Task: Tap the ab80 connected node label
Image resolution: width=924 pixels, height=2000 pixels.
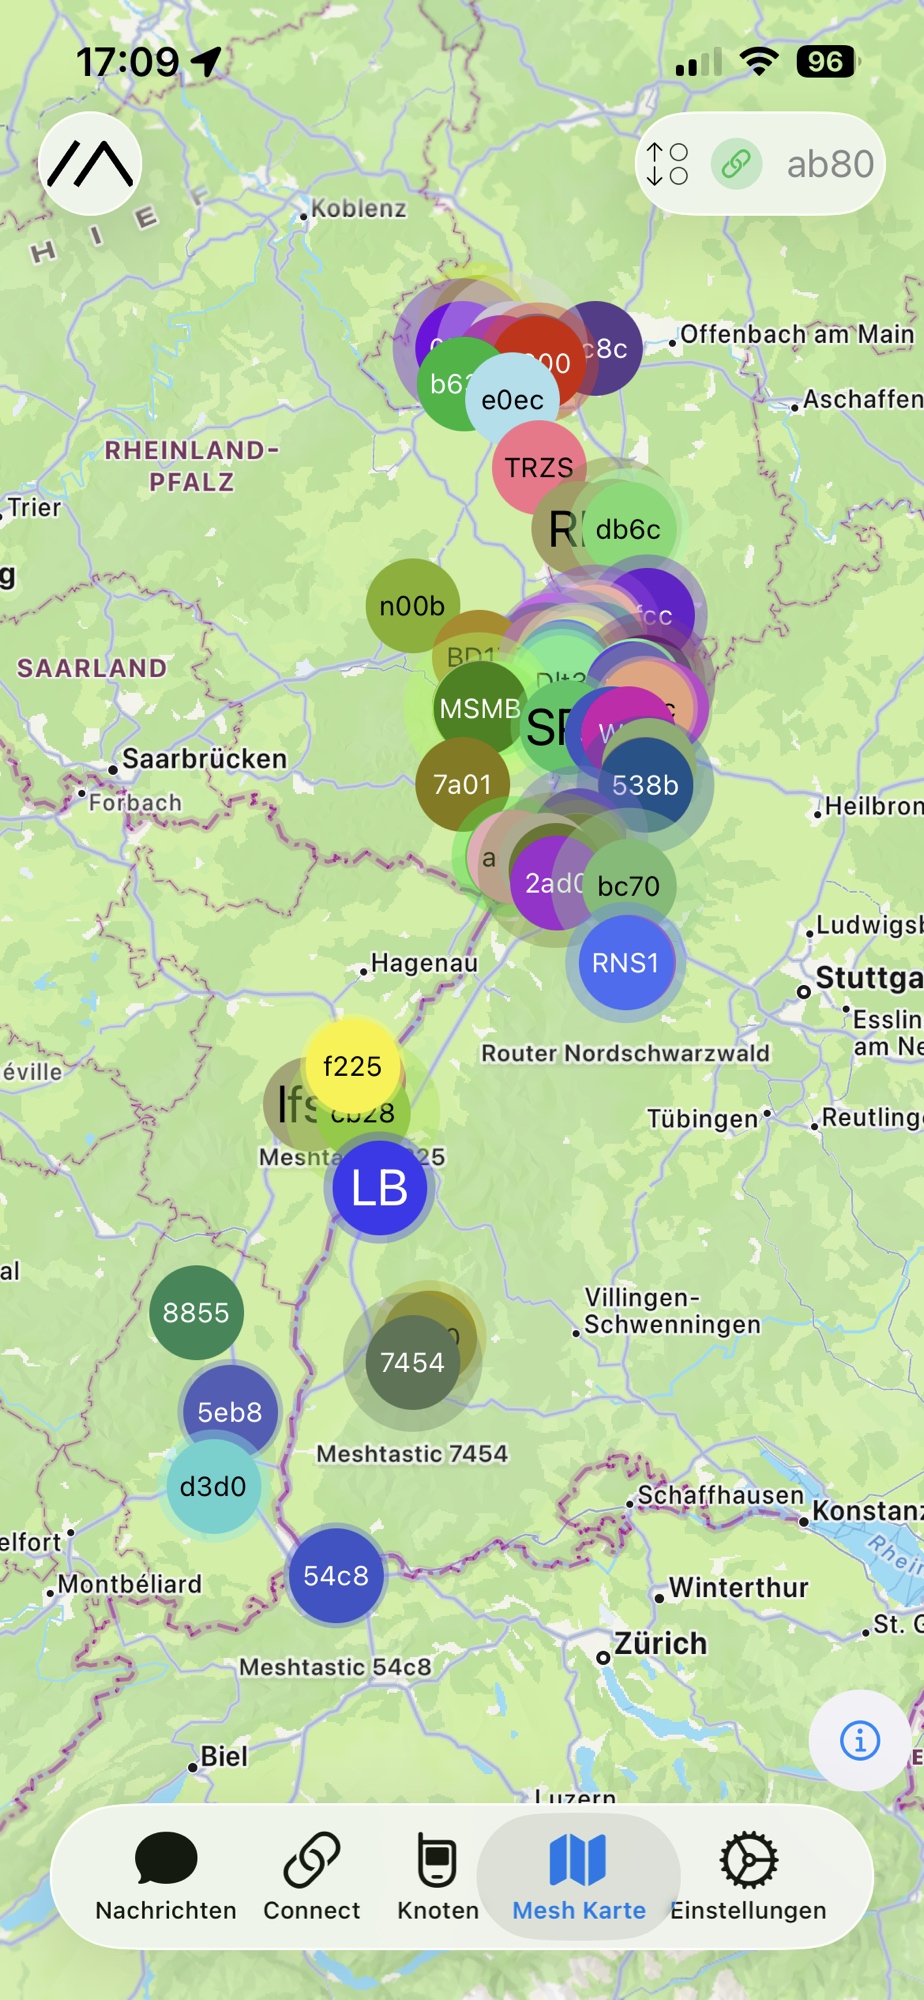Action: click(829, 164)
